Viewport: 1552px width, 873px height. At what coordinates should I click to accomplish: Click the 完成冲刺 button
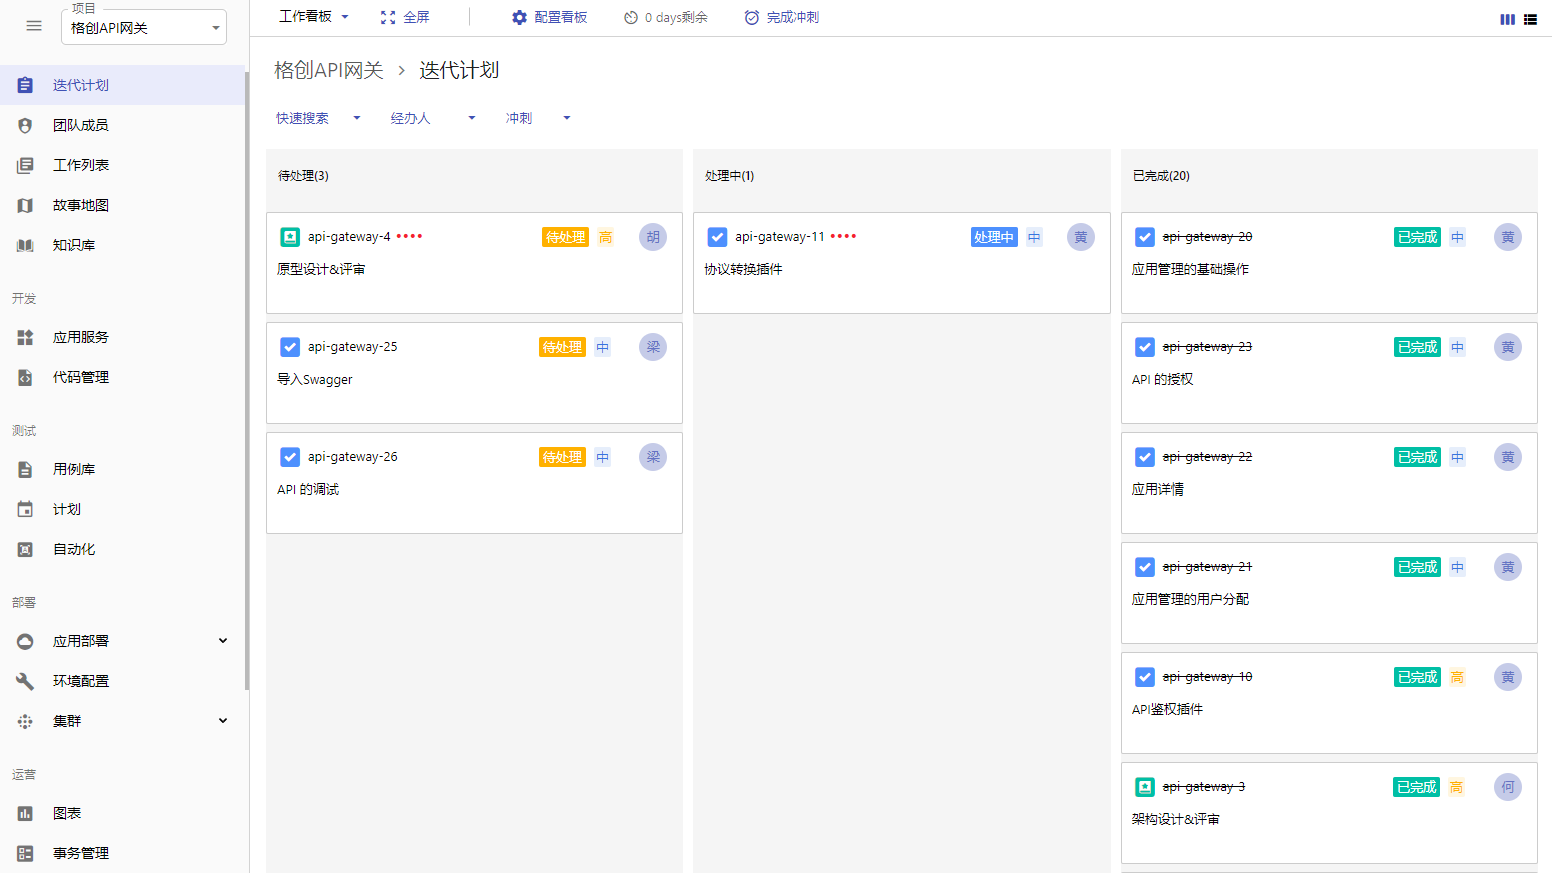click(781, 17)
